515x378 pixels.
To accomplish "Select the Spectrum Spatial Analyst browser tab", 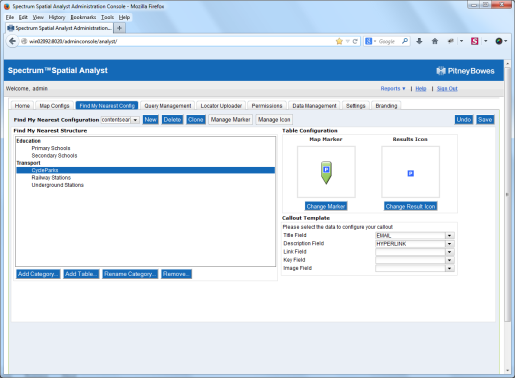I will [60, 28].
